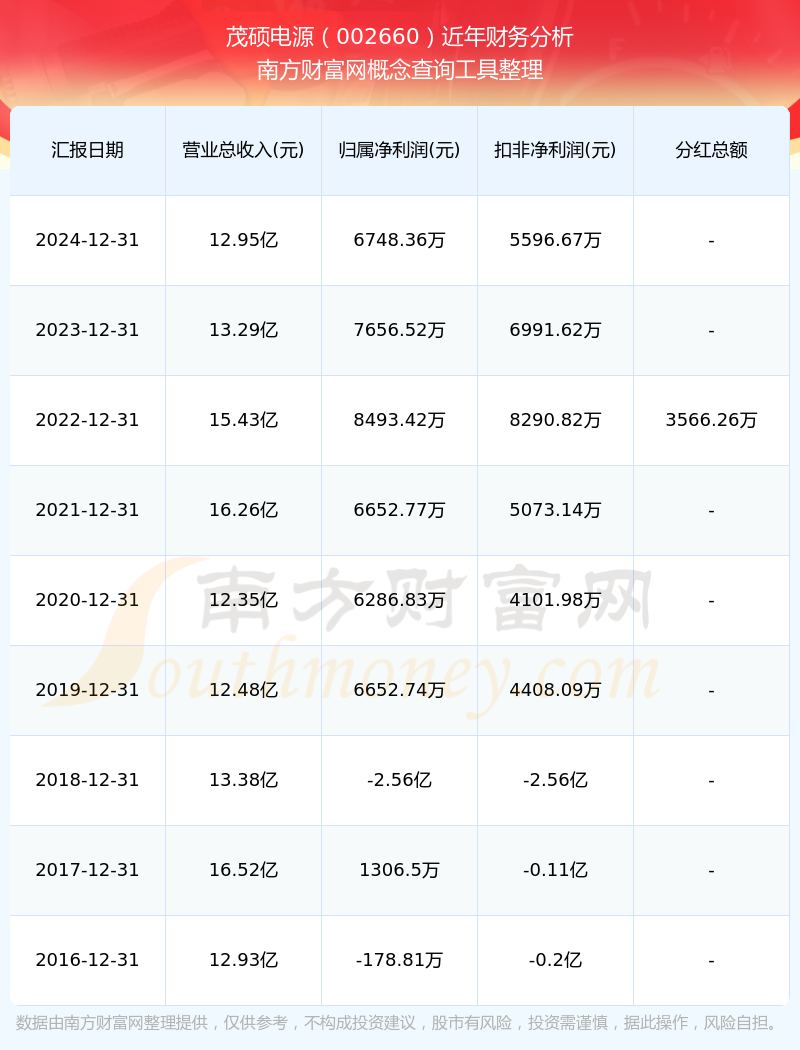Click the value 5073.14万
The width and height of the screenshot is (800, 1050).
556,510
